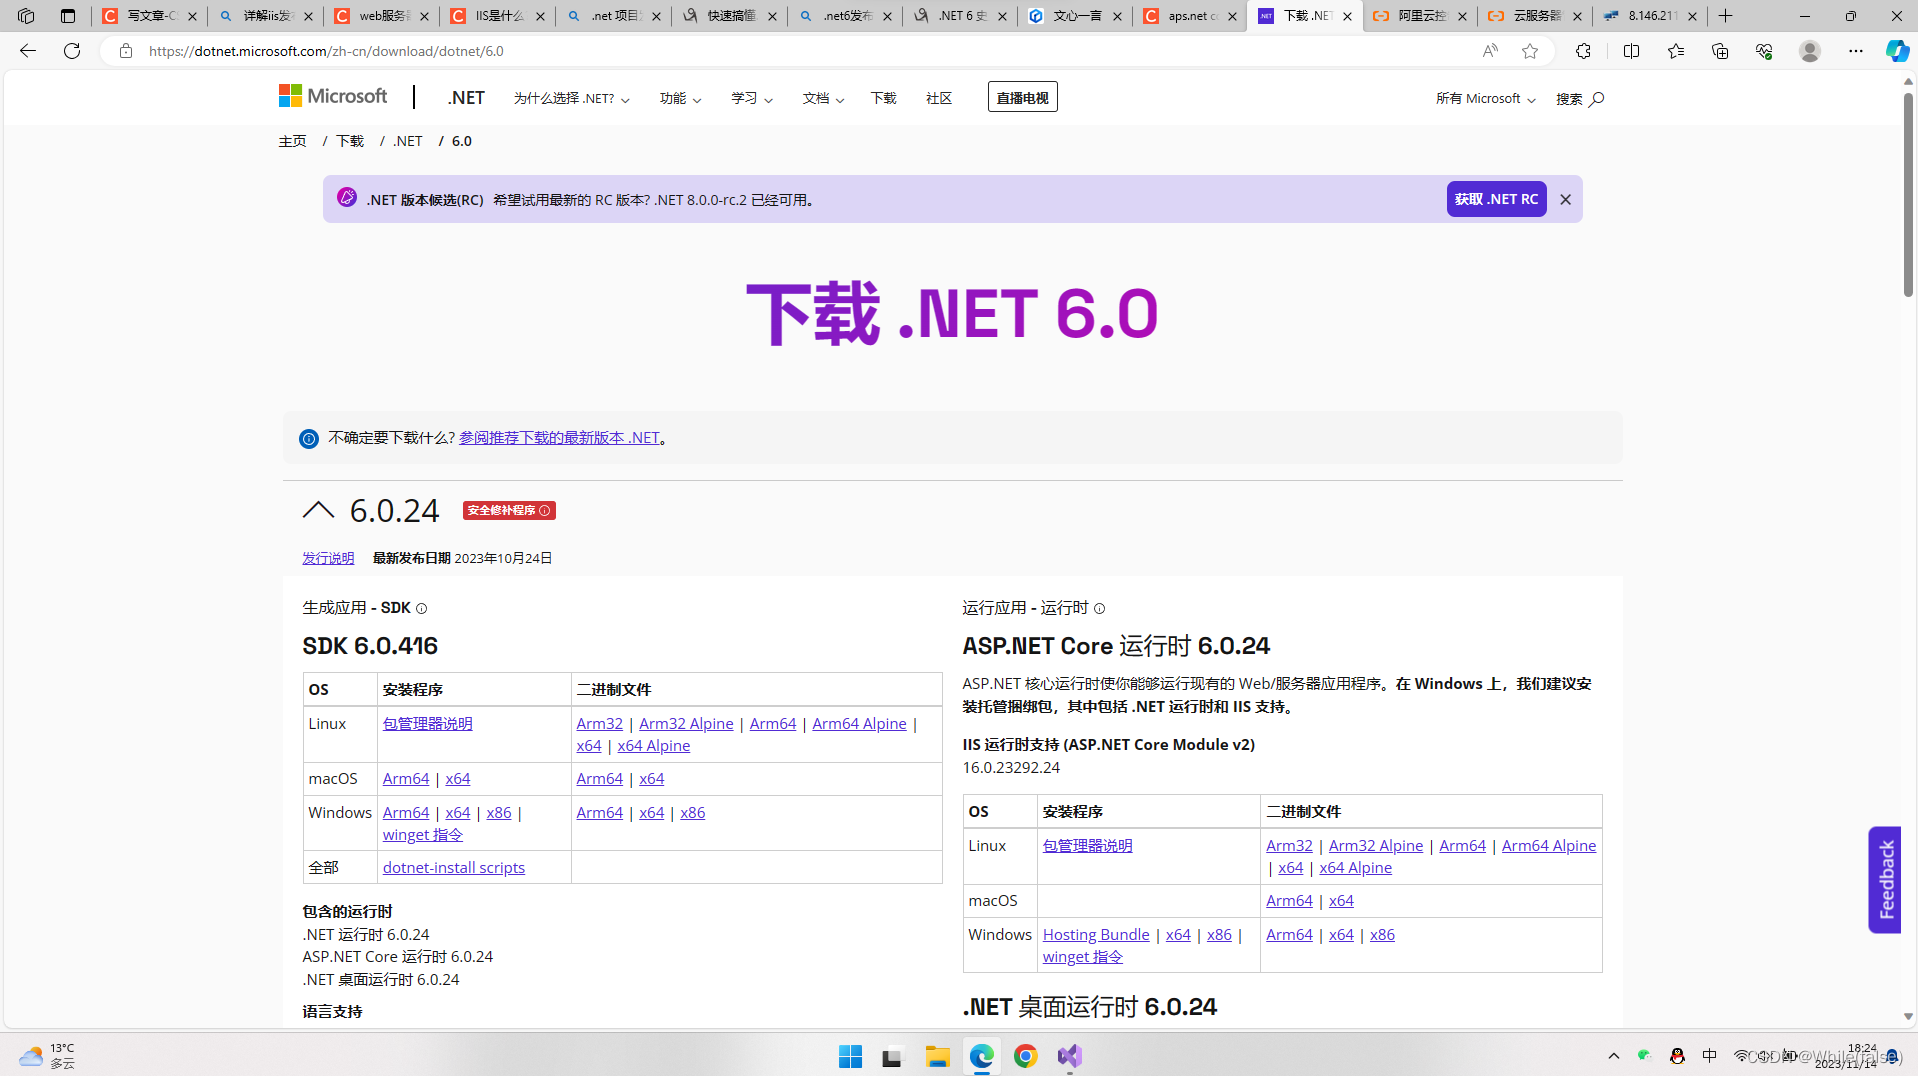Open the 文档 navigation dropdown
The width and height of the screenshot is (1918, 1076).
[x=822, y=98]
